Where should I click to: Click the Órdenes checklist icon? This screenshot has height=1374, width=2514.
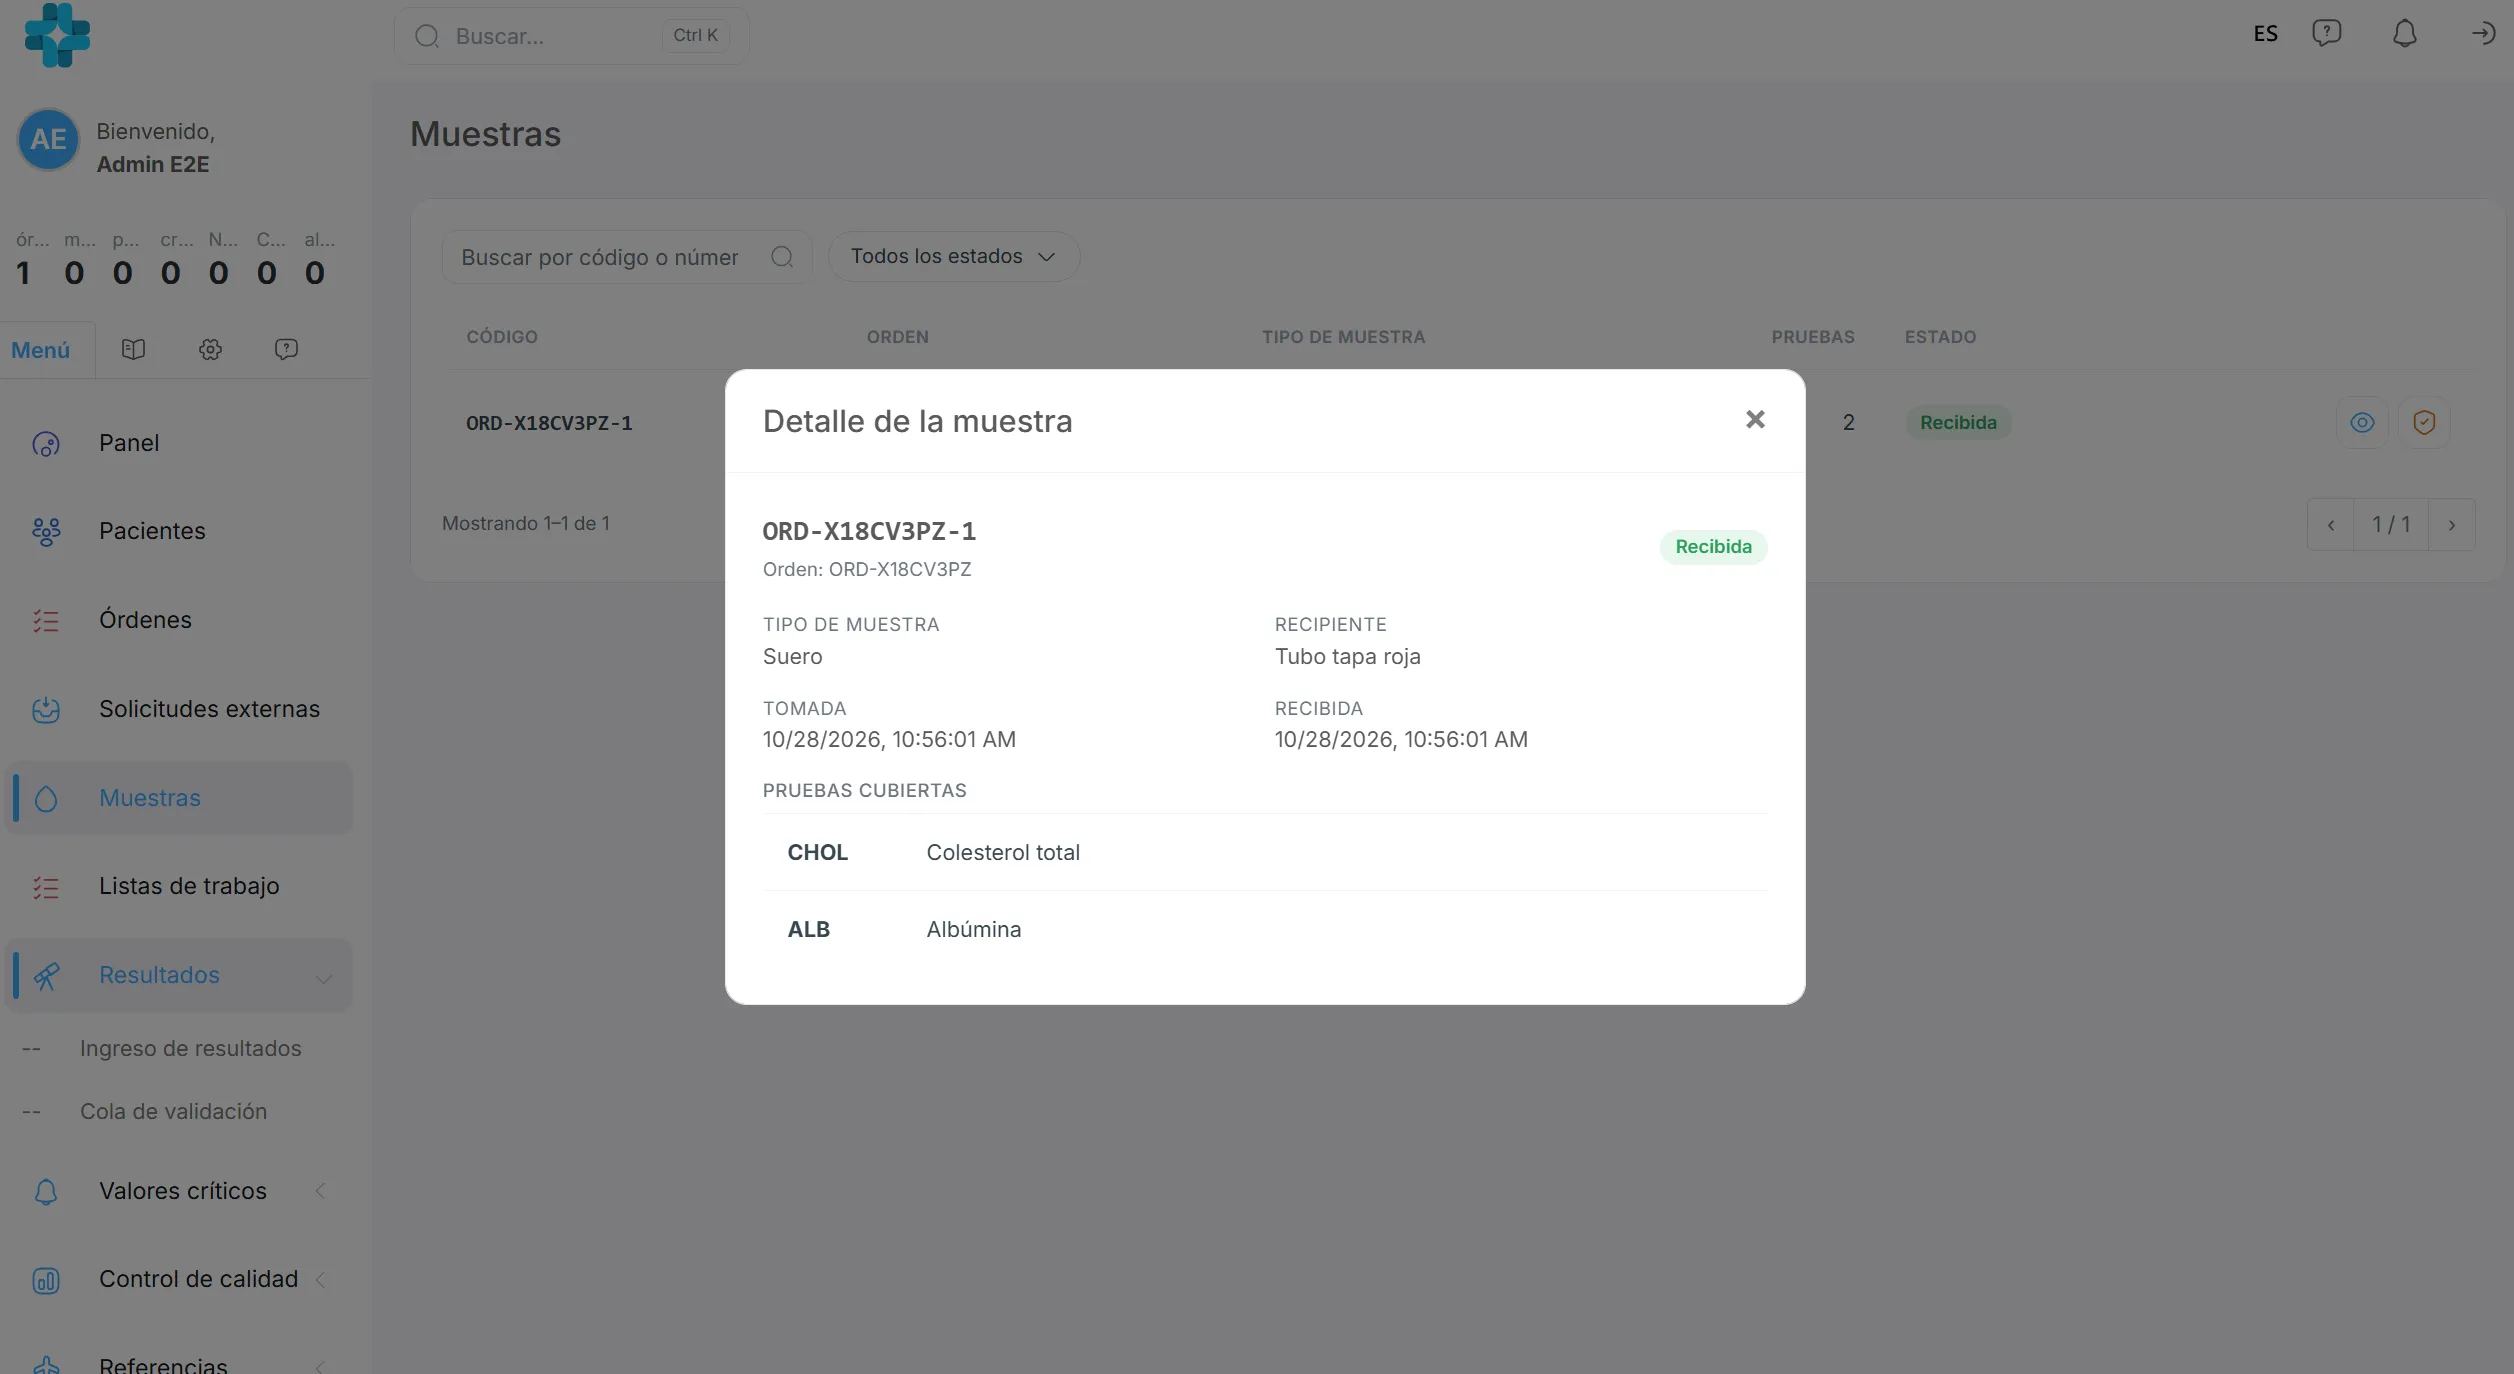[x=46, y=621]
